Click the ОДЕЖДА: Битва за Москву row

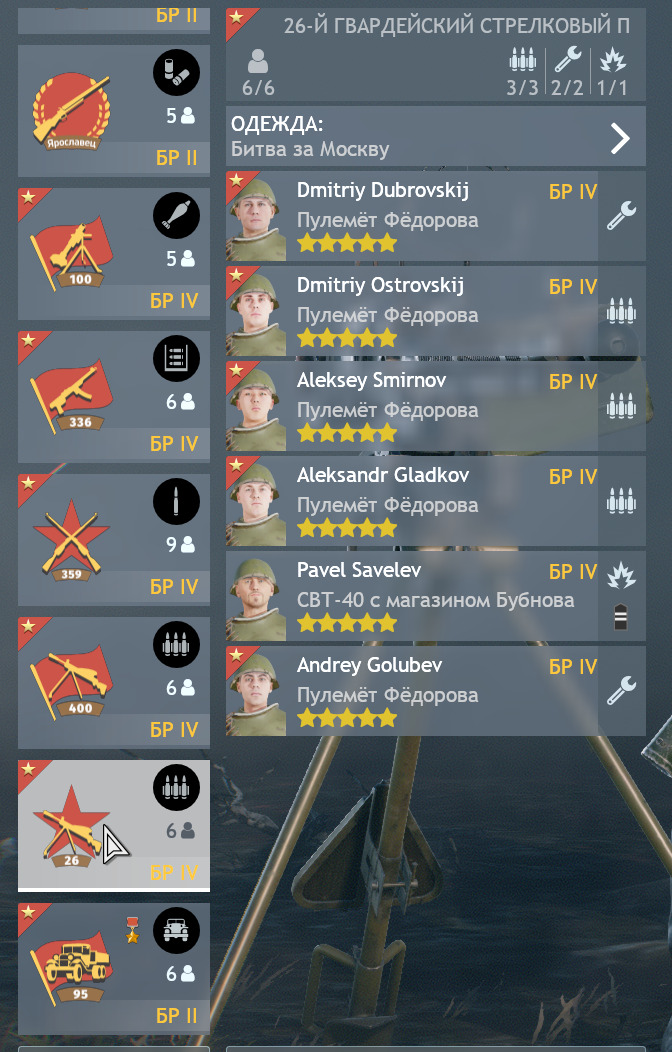tap(436, 136)
